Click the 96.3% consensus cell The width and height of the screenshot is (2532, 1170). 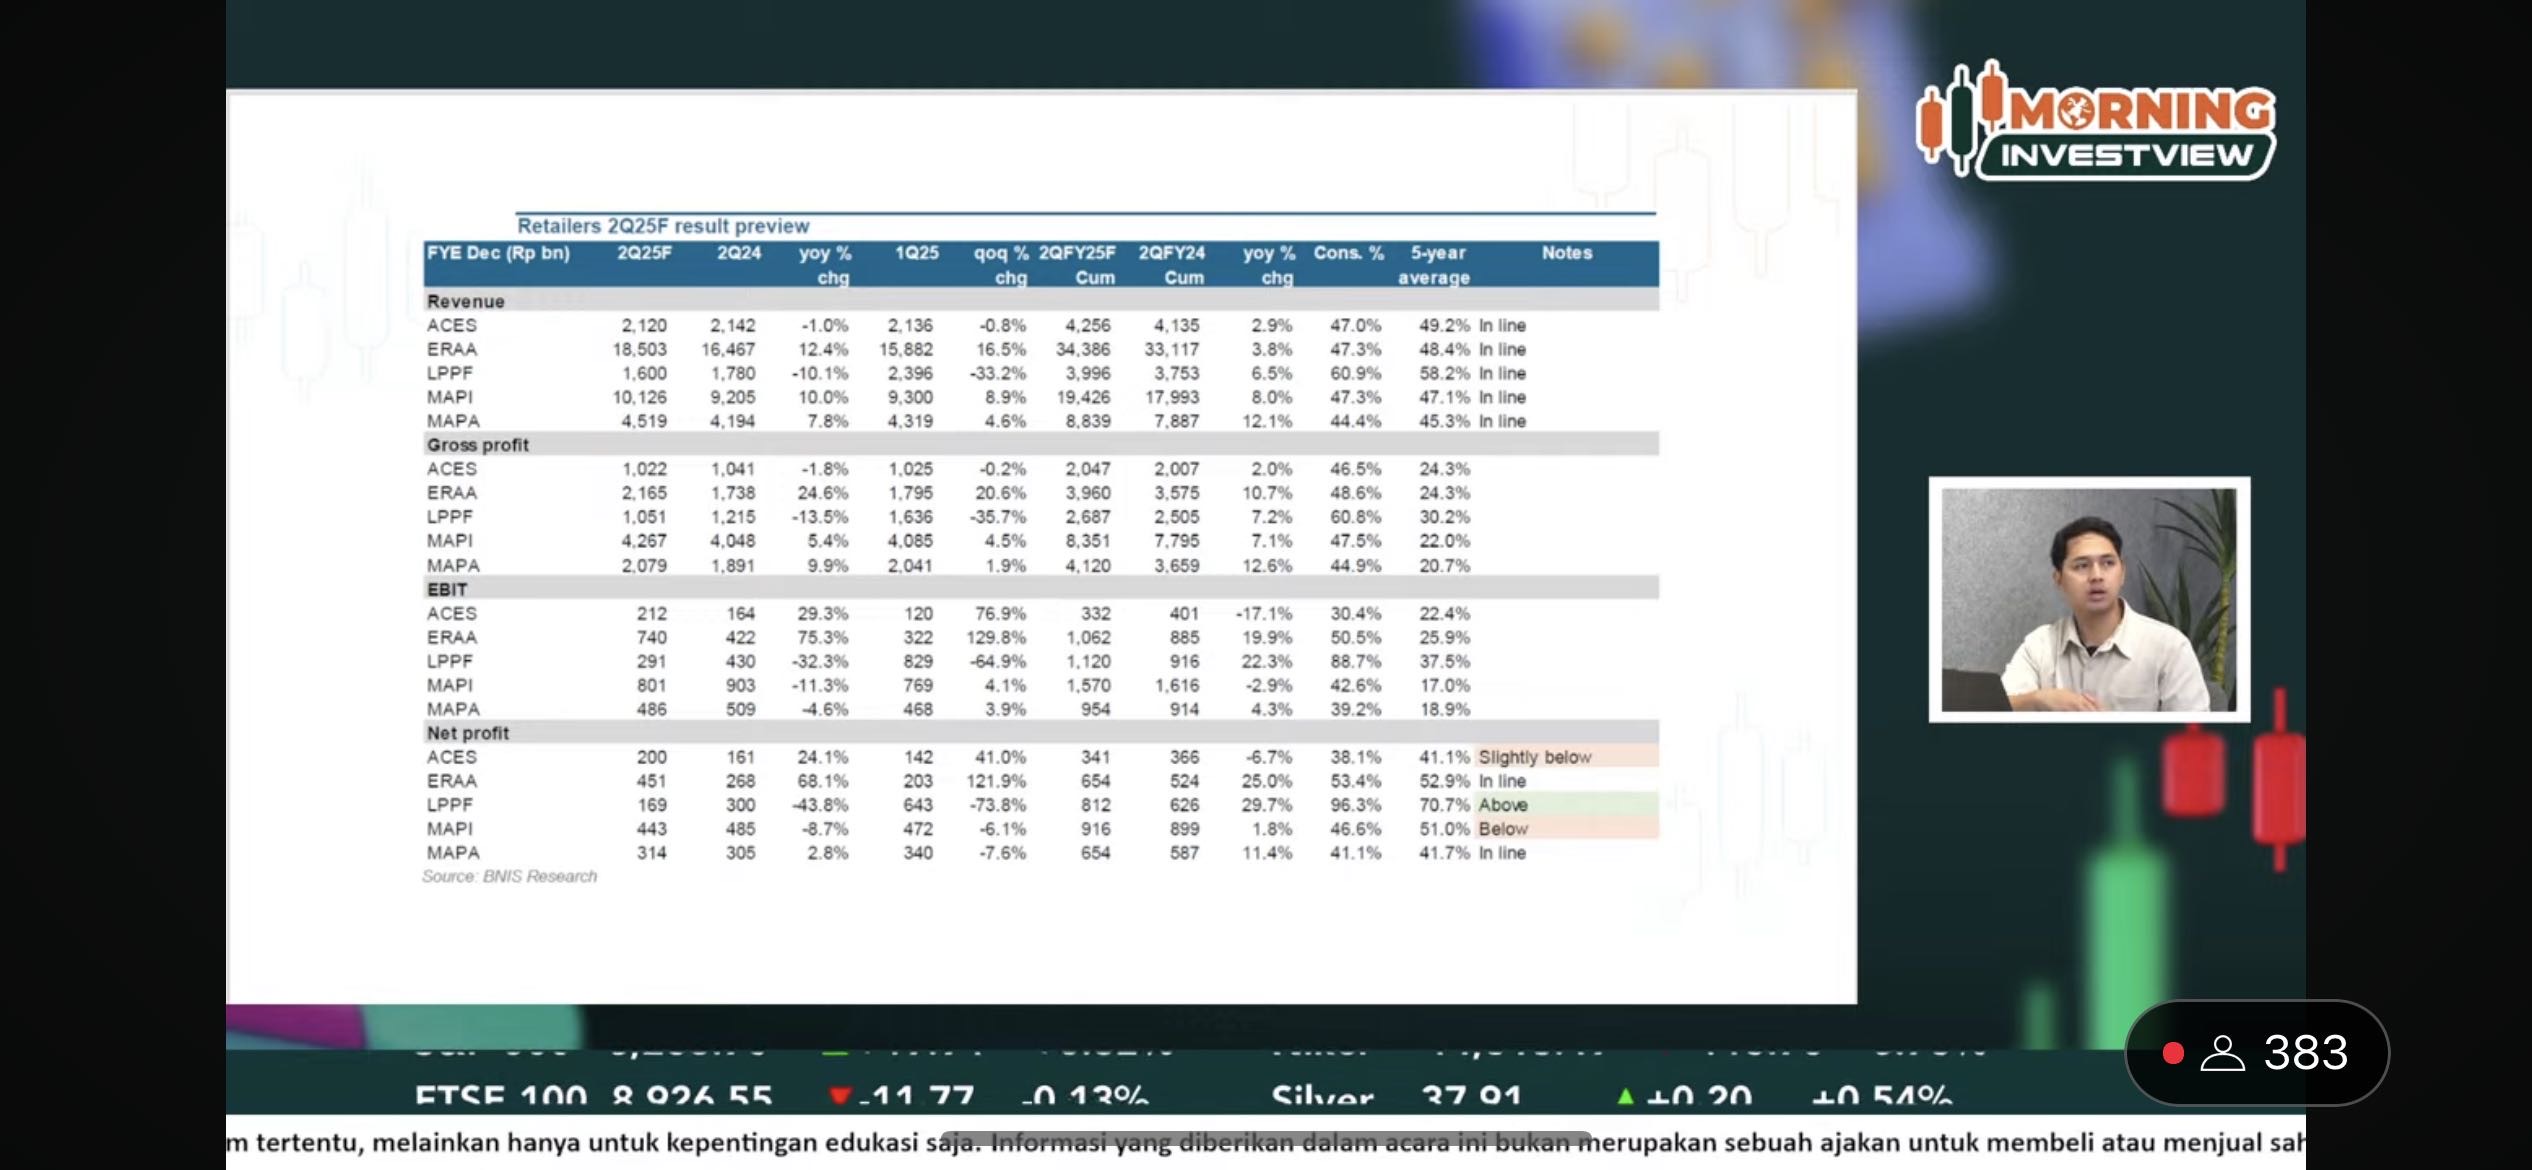coord(1355,805)
